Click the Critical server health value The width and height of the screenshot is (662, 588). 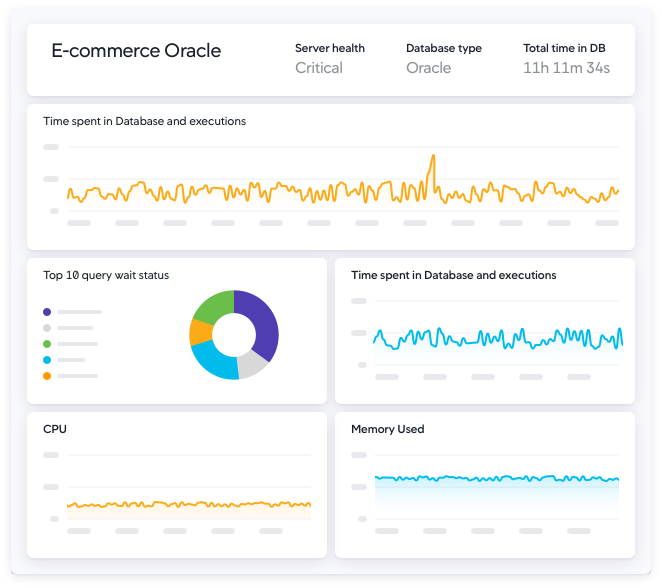point(319,68)
